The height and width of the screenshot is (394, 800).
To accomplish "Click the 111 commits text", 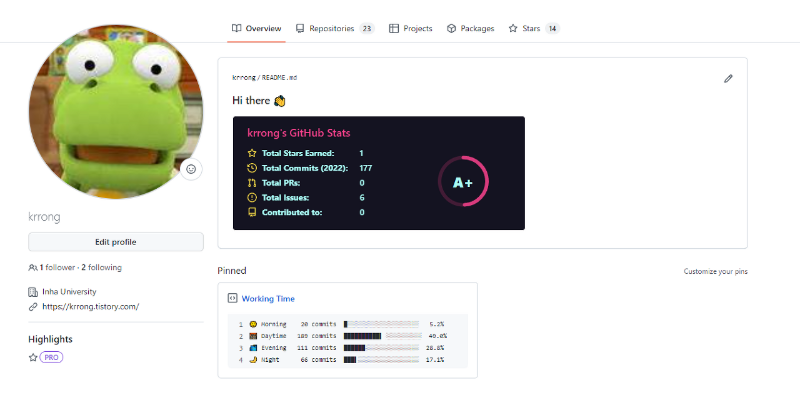I will [317, 348].
